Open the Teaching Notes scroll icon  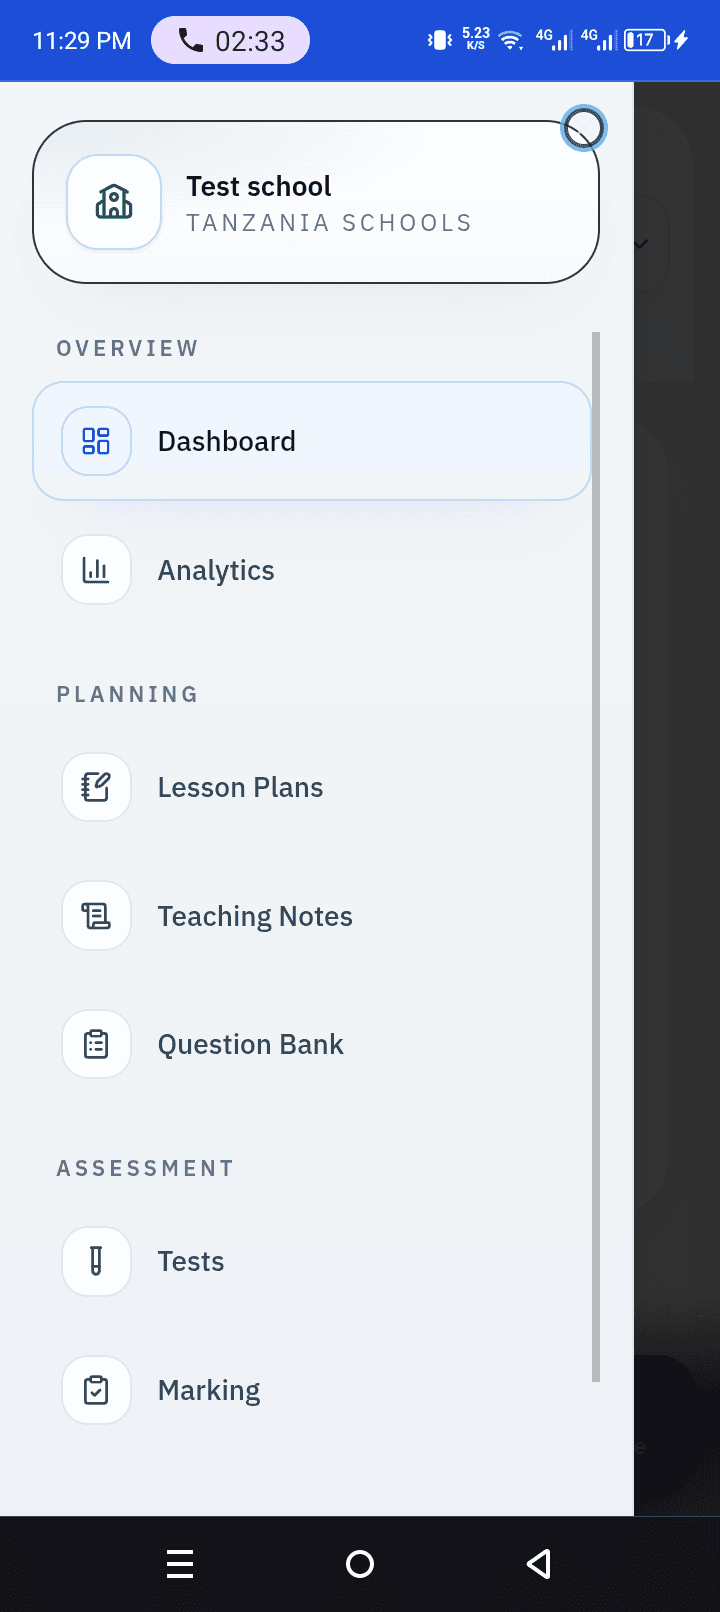[95, 915]
